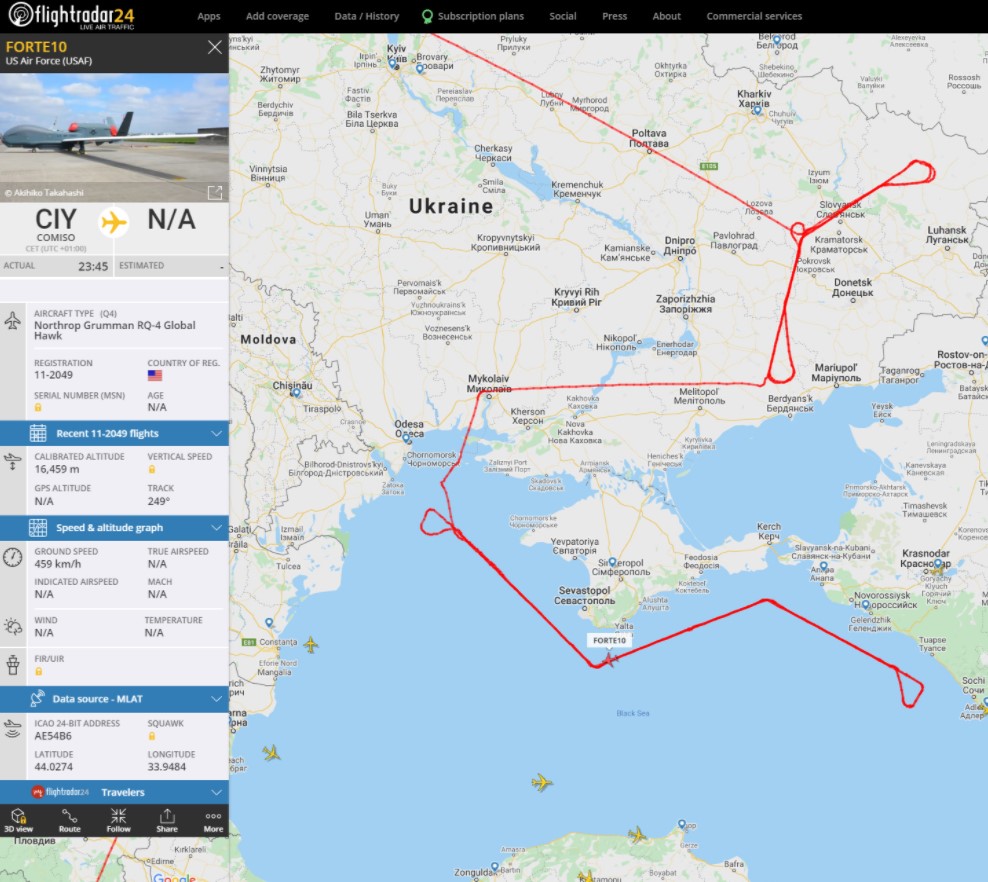Select the yellow plane near Constanta
Image resolution: width=988 pixels, height=882 pixels.
[x=311, y=644]
